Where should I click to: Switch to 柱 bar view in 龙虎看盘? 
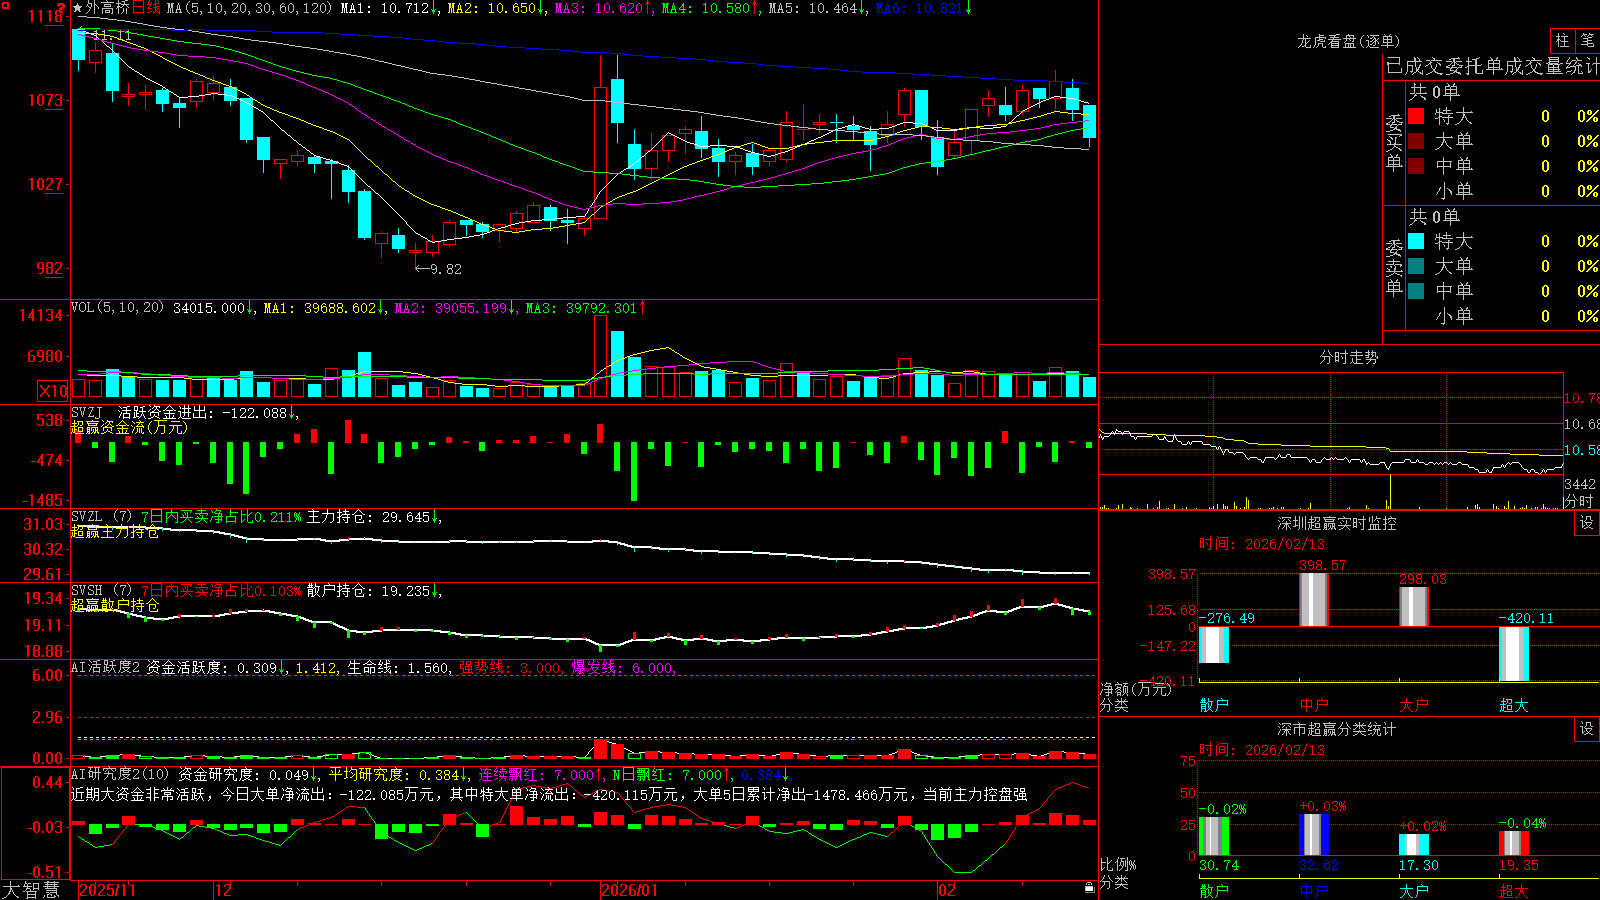tap(1562, 41)
